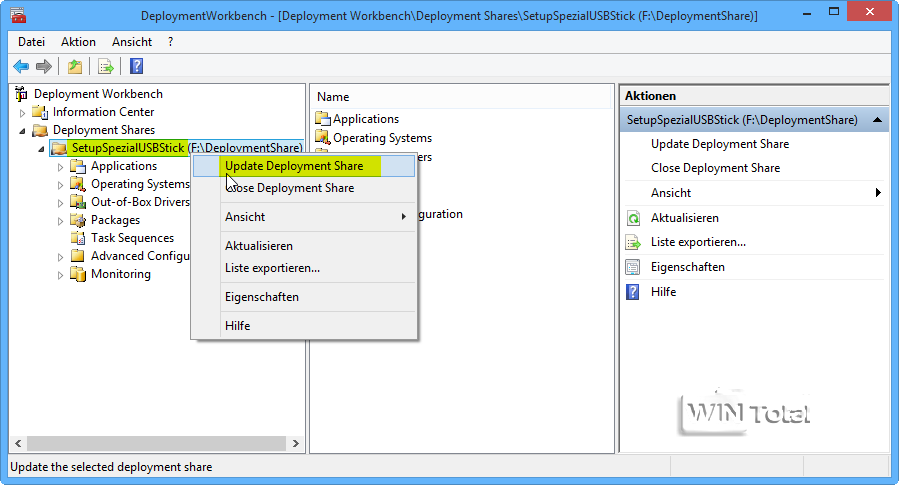Expand the Monitoring tree node
The image size is (899, 485).
(60, 275)
